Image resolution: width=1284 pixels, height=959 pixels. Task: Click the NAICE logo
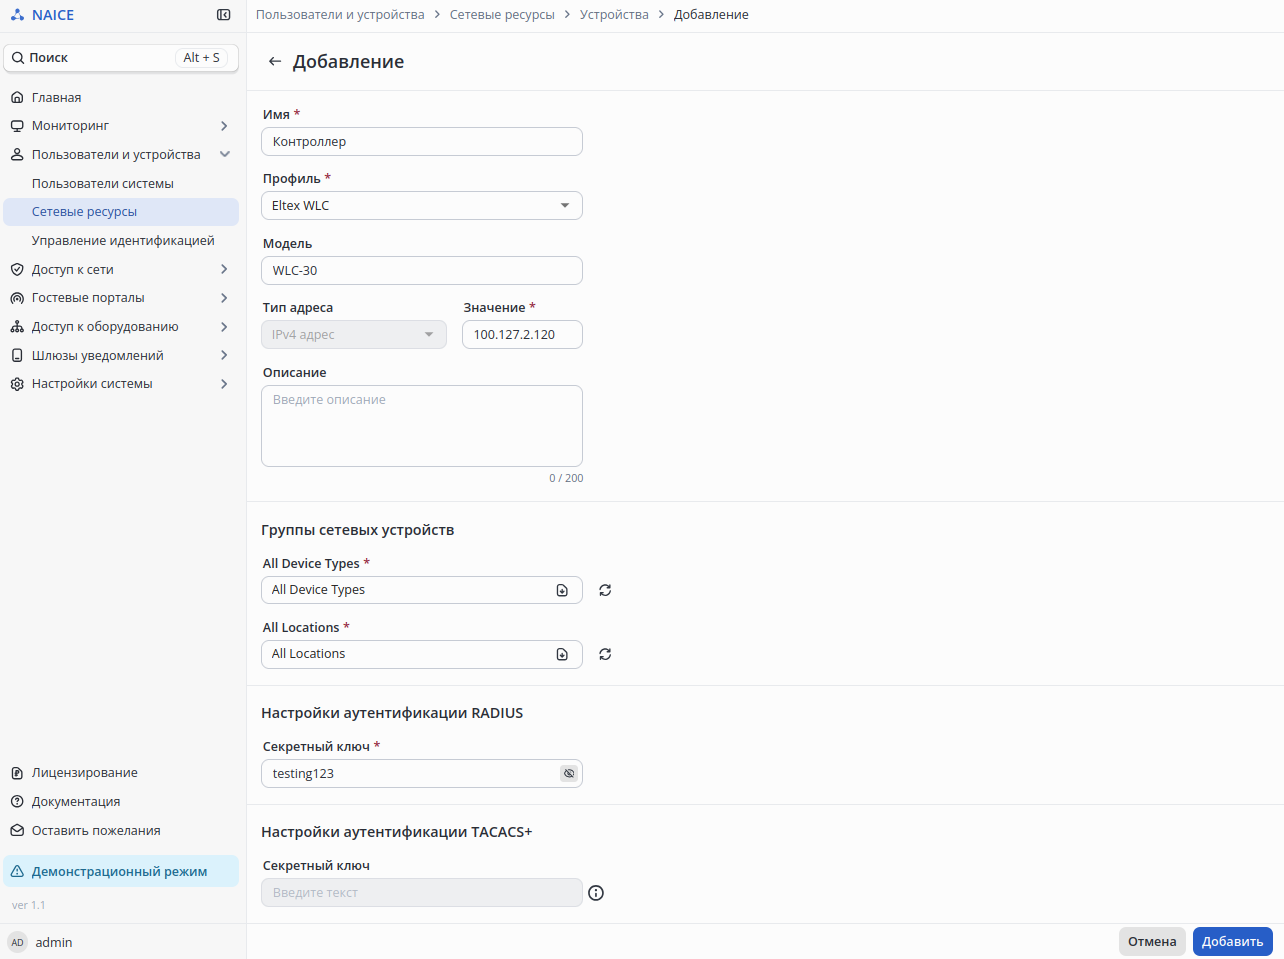(x=42, y=15)
